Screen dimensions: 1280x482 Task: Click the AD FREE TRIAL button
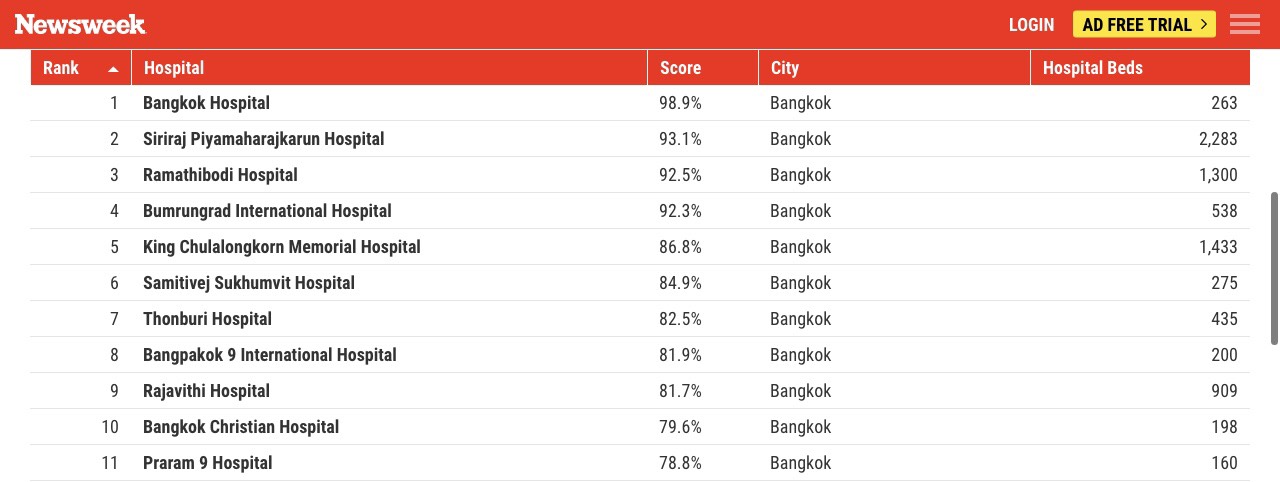tap(1144, 25)
